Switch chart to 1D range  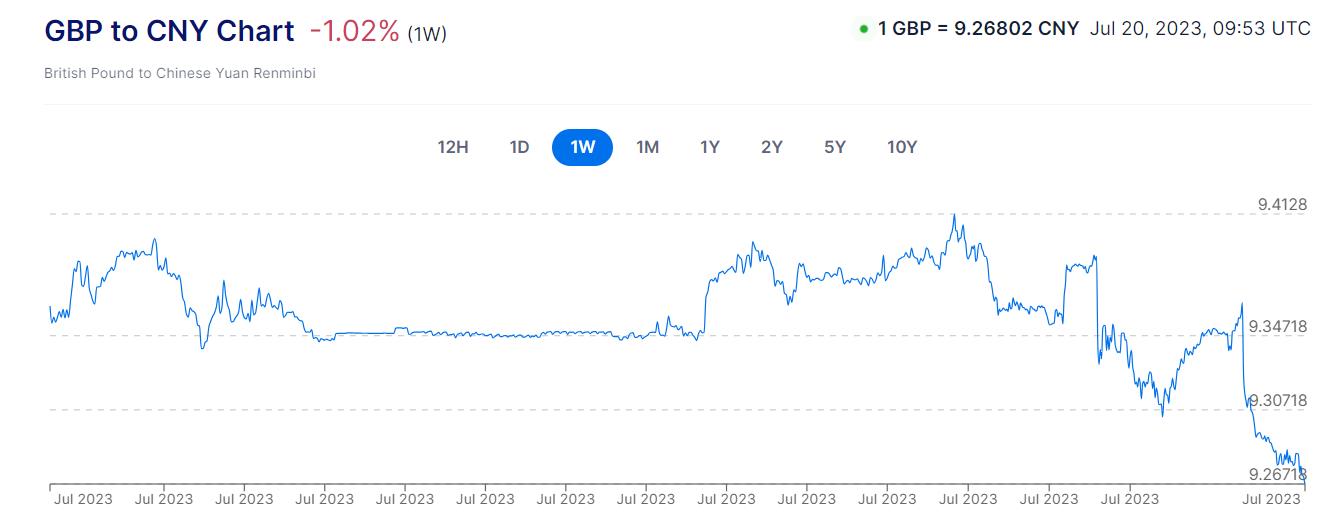(519, 147)
